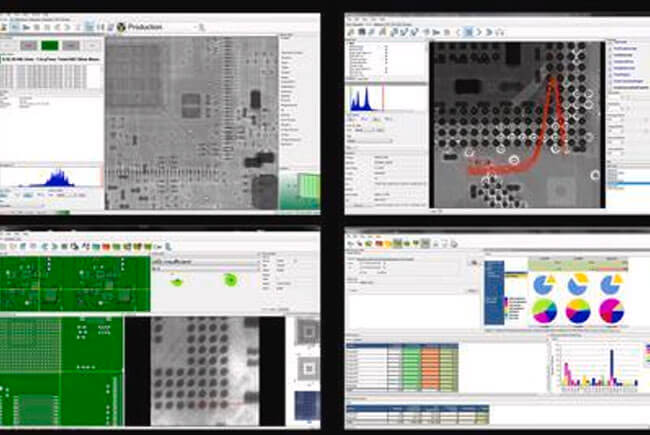
Task: Click the first icon in the trace window toolbar
Action: point(351,32)
